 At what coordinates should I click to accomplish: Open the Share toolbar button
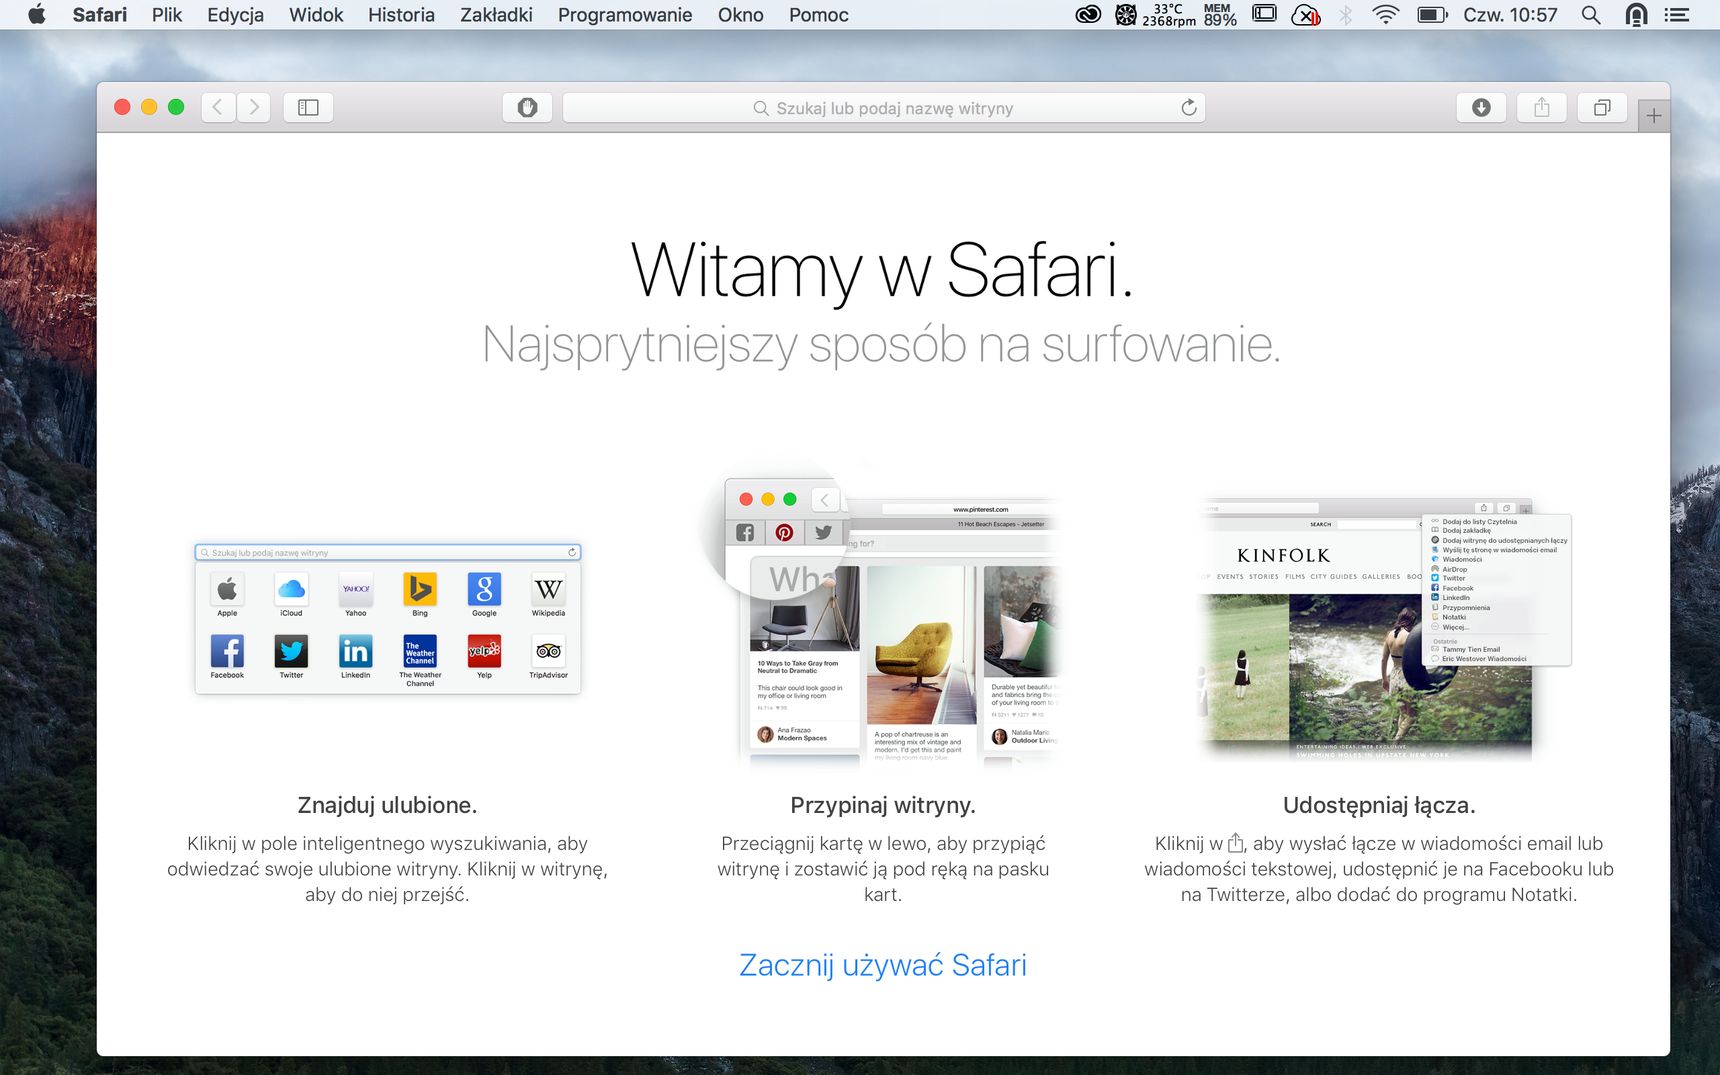pyautogui.click(x=1542, y=107)
